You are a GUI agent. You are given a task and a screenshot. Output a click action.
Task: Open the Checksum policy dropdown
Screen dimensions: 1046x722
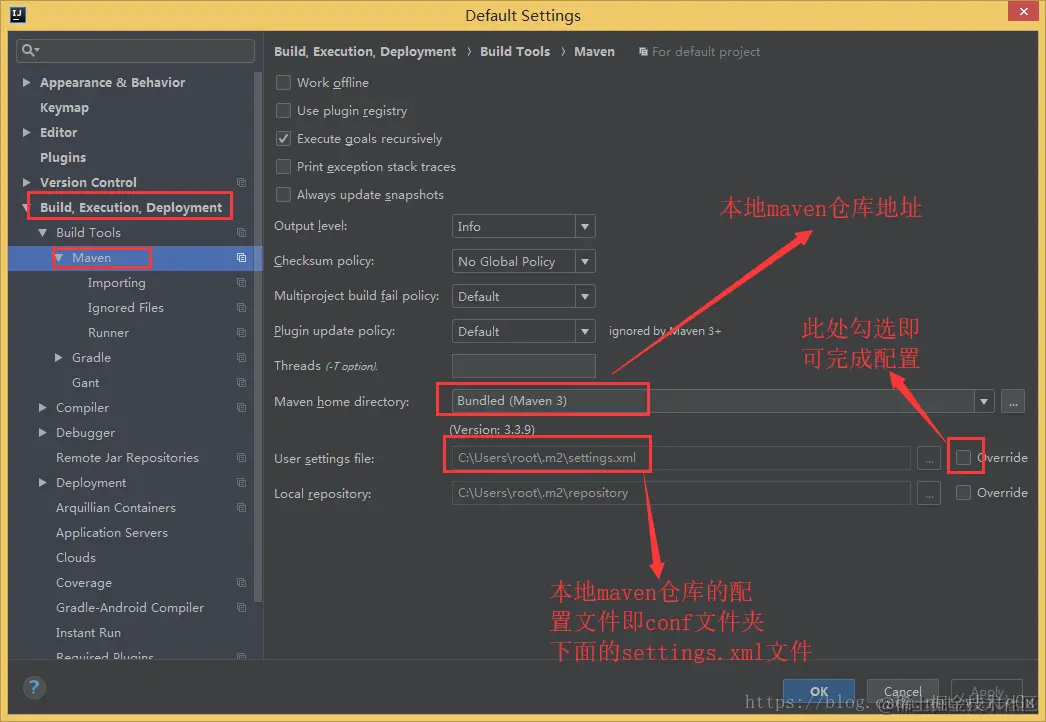click(524, 261)
